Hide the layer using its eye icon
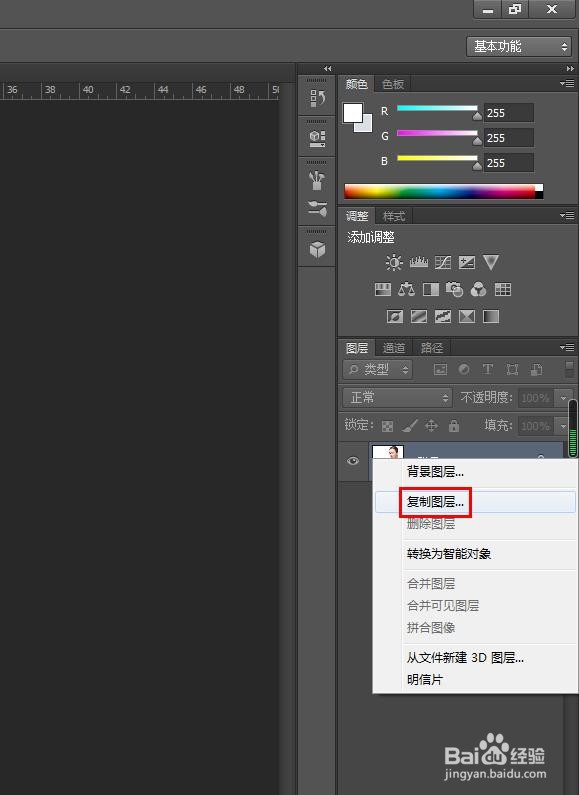The height and width of the screenshot is (795, 579). pyautogui.click(x=353, y=461)
